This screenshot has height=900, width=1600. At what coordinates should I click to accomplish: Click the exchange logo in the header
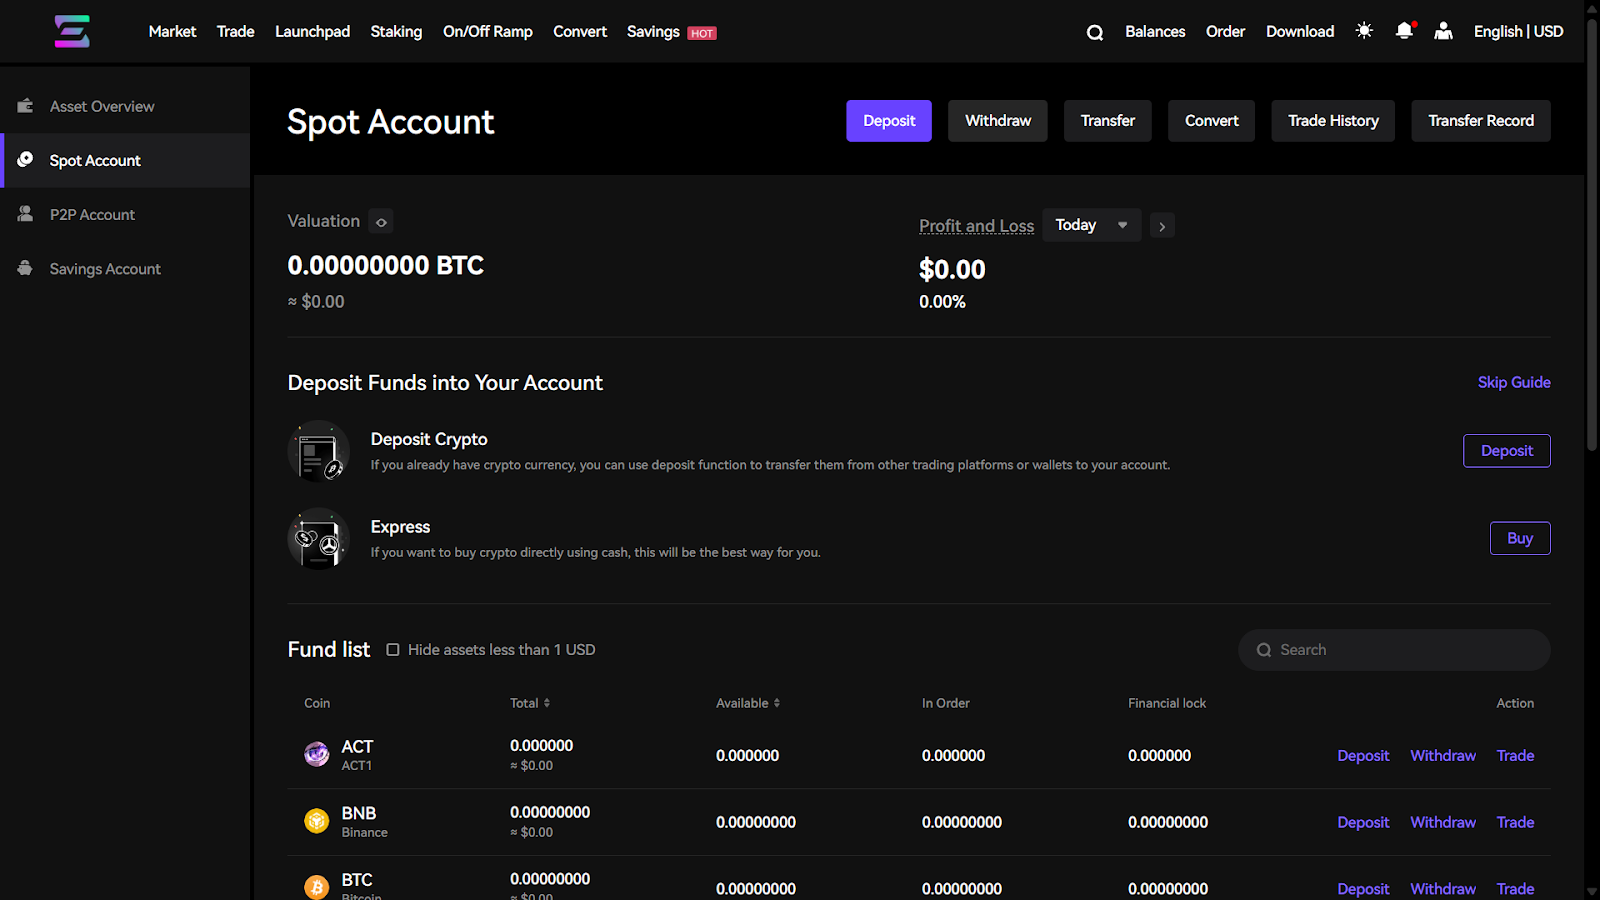pos(72,31)
